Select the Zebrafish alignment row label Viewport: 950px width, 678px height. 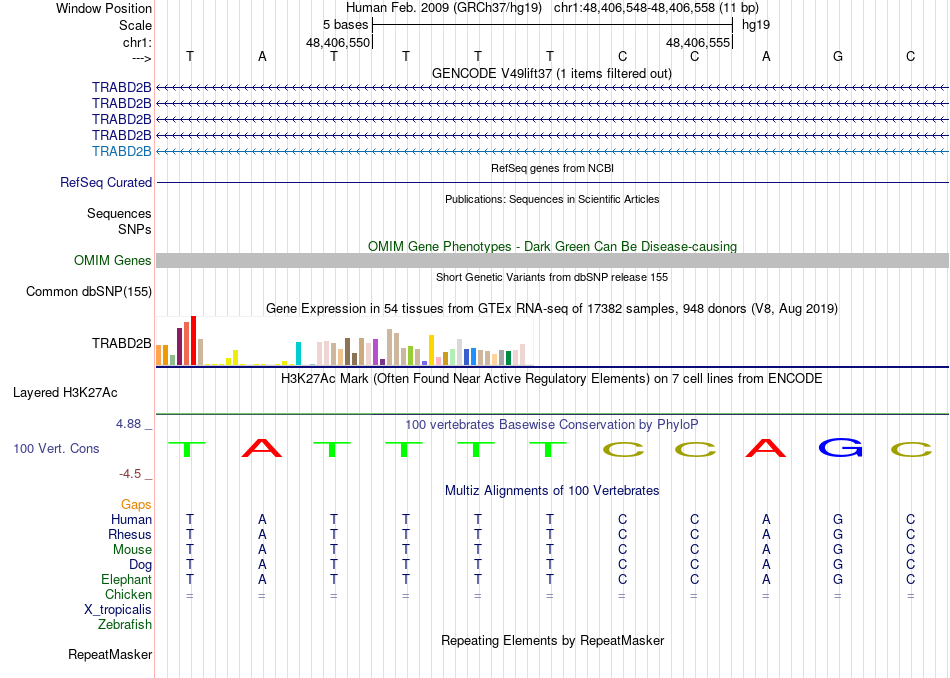tap(125, 624)
